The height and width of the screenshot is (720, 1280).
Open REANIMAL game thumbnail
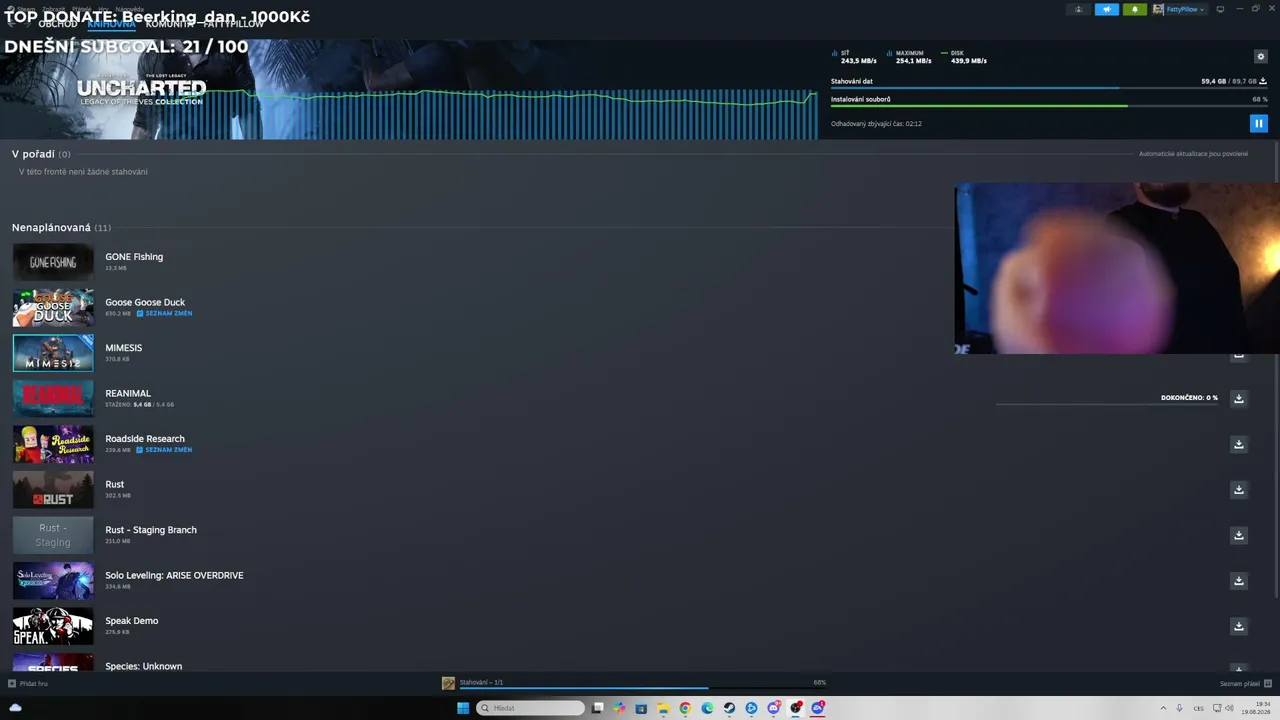coord(53,399)
